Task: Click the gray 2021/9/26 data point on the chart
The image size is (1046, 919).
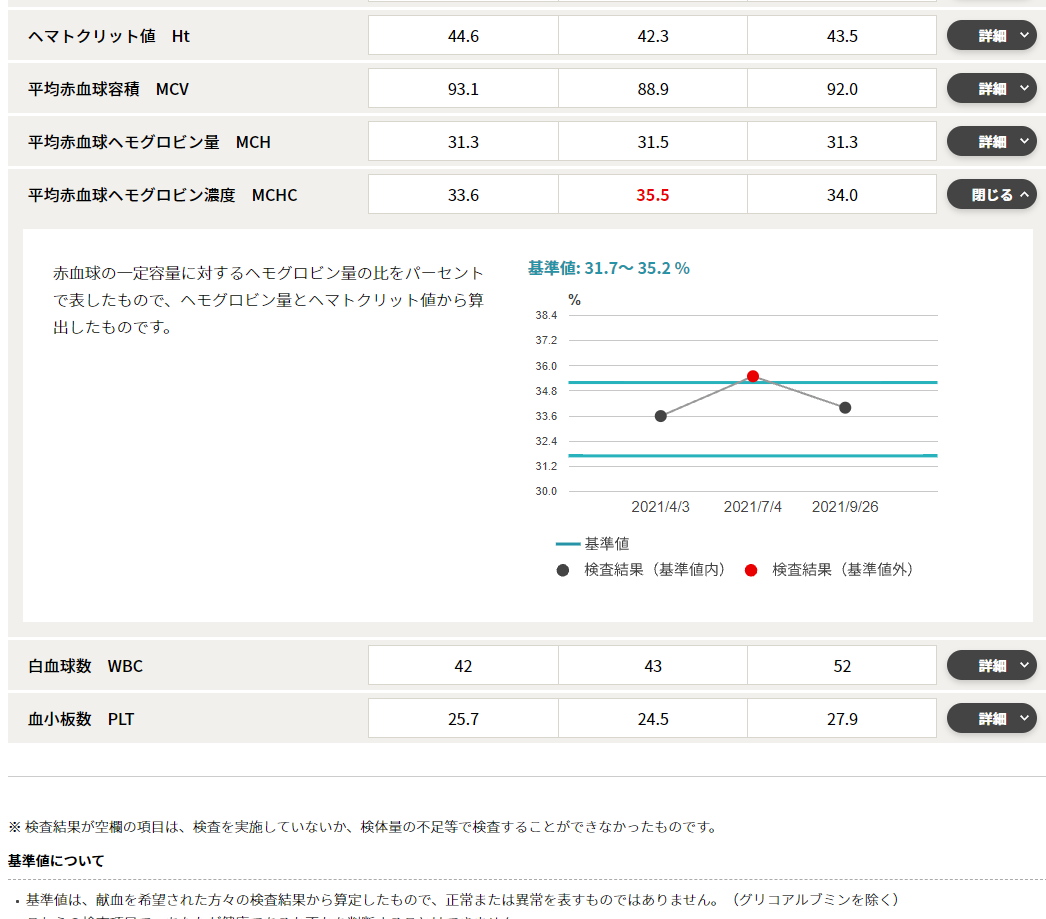Action: (845, 407)
